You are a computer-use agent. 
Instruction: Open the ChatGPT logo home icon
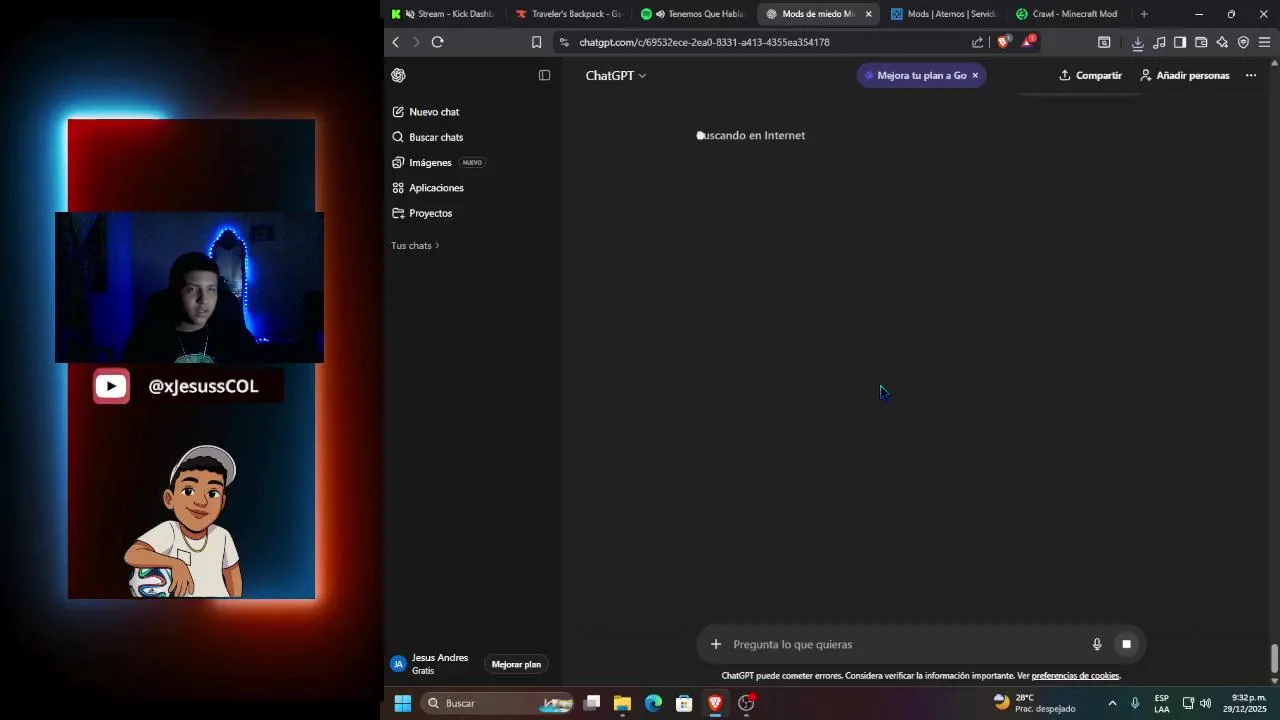click(x=398, y=75)
